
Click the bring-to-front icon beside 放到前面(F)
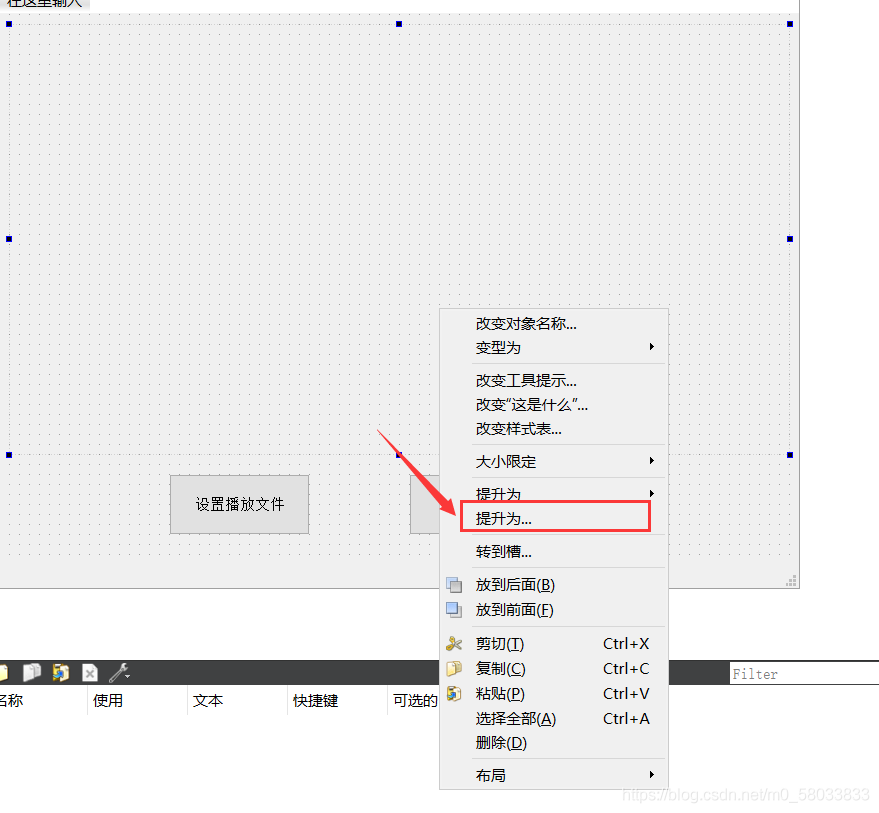tap(454, 609)
